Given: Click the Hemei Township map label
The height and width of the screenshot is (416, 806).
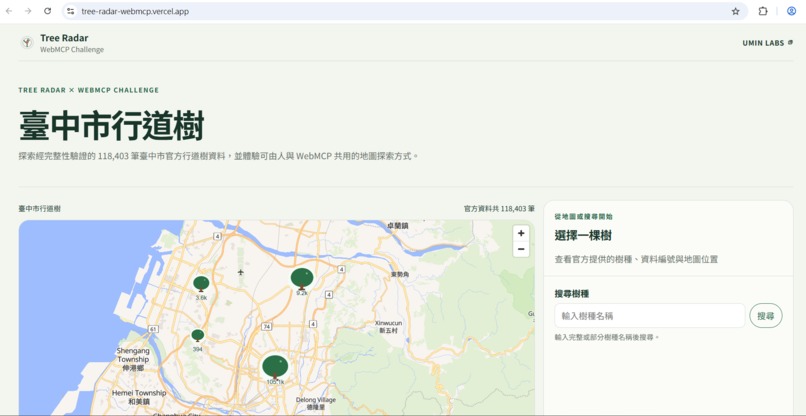Looking at the screenshot, I should (139, 396).
